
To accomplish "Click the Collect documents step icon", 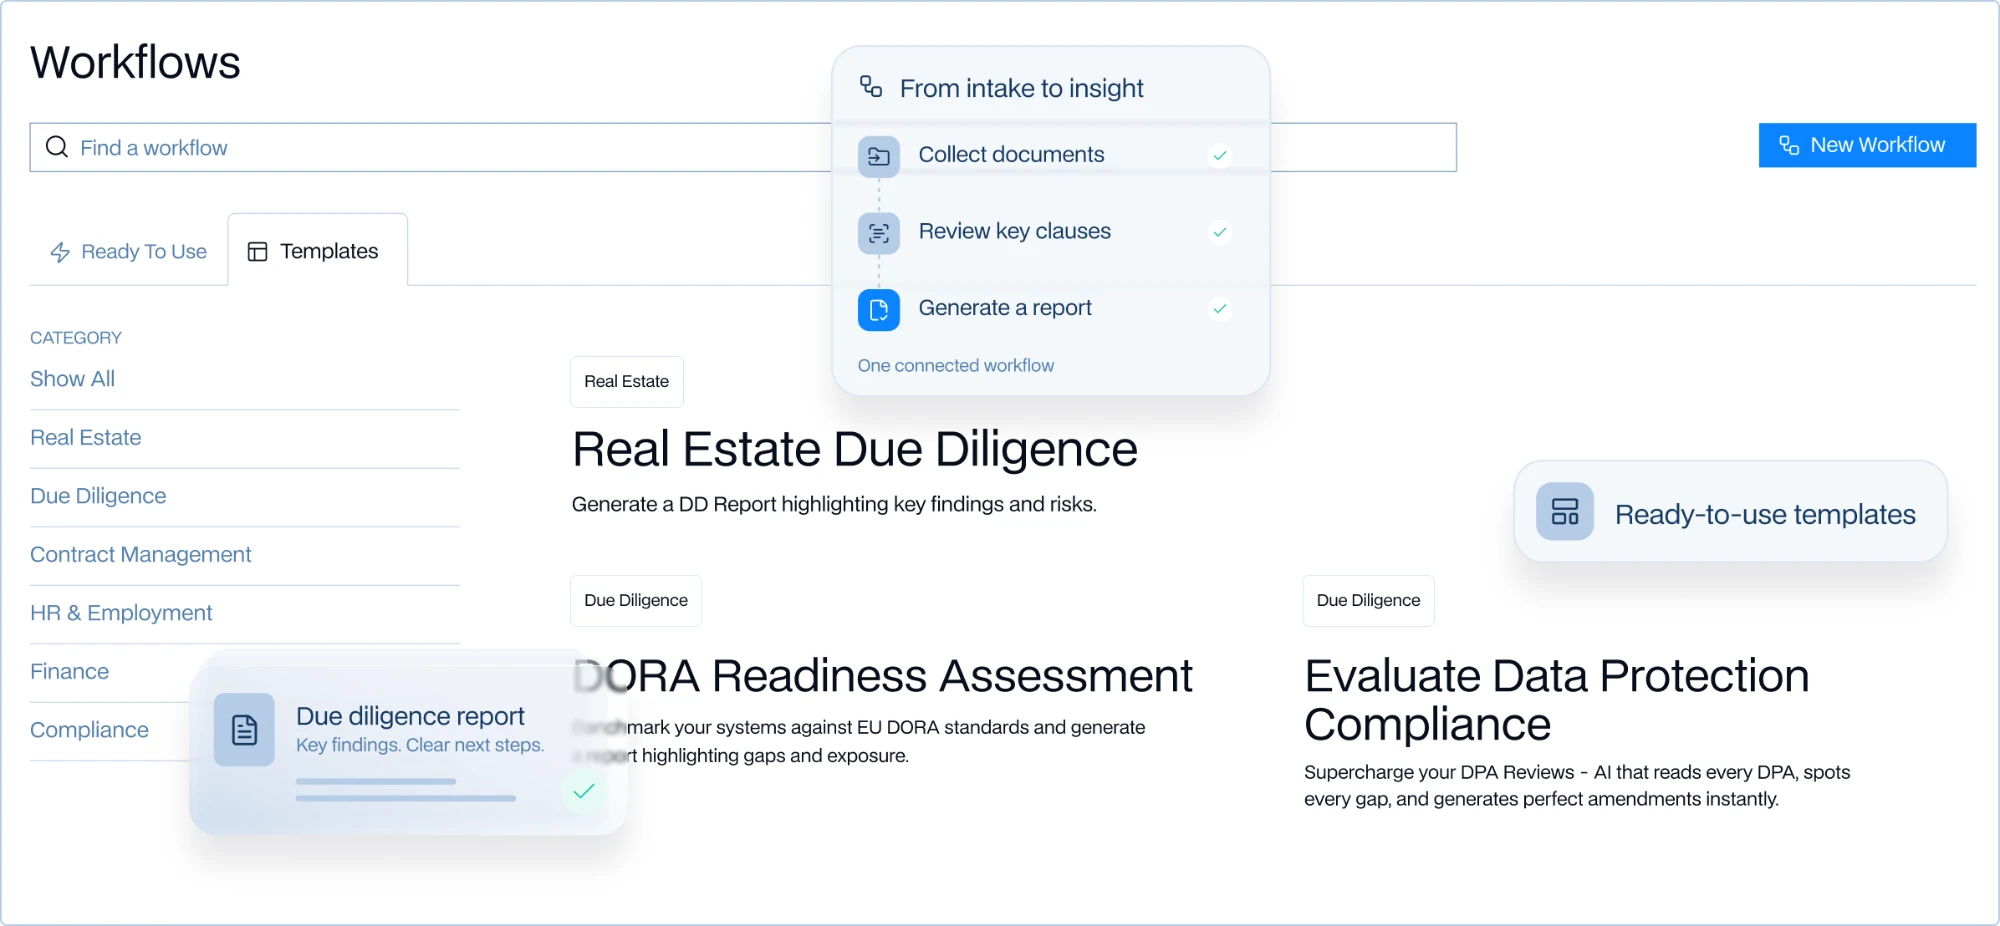I will [879, 156].
